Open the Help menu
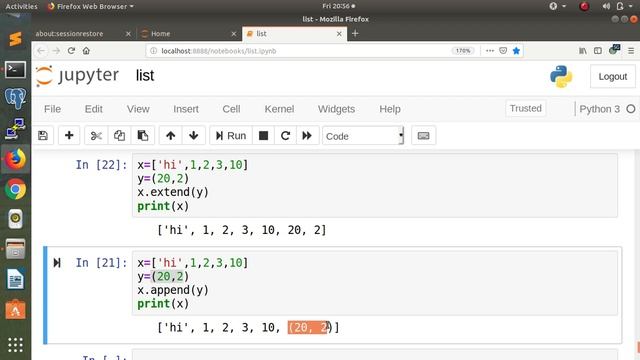The image size is (640, 360). coord(390,109)
